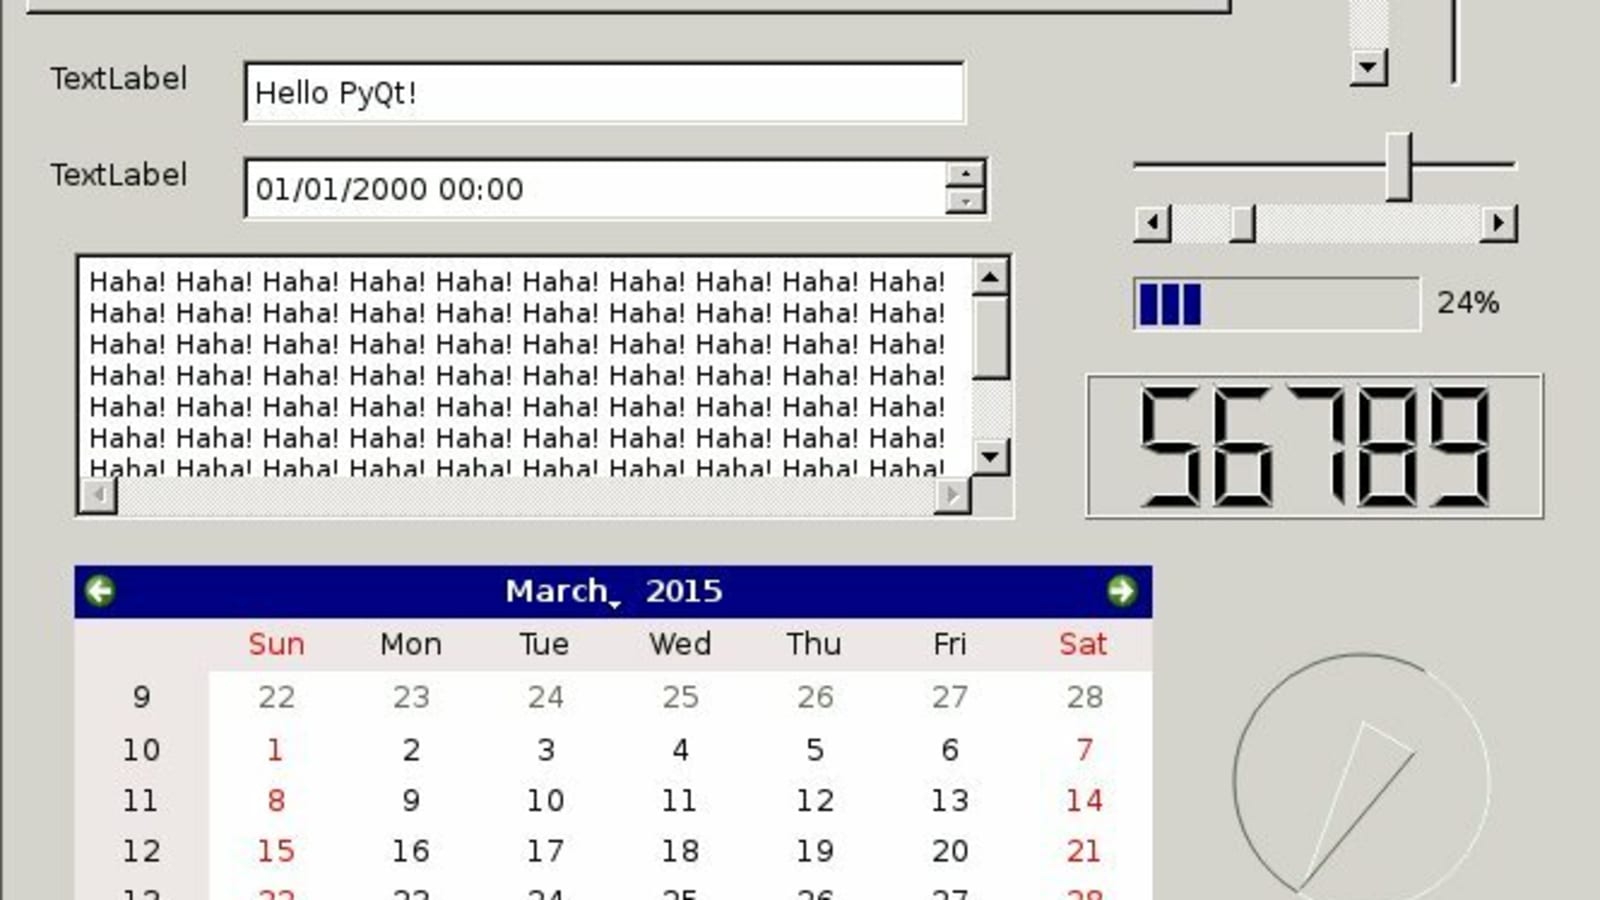The height and width of the screenshot is (900, 1600).
Task: Select March 1 in calendar
Action: [x=276, y=749]
